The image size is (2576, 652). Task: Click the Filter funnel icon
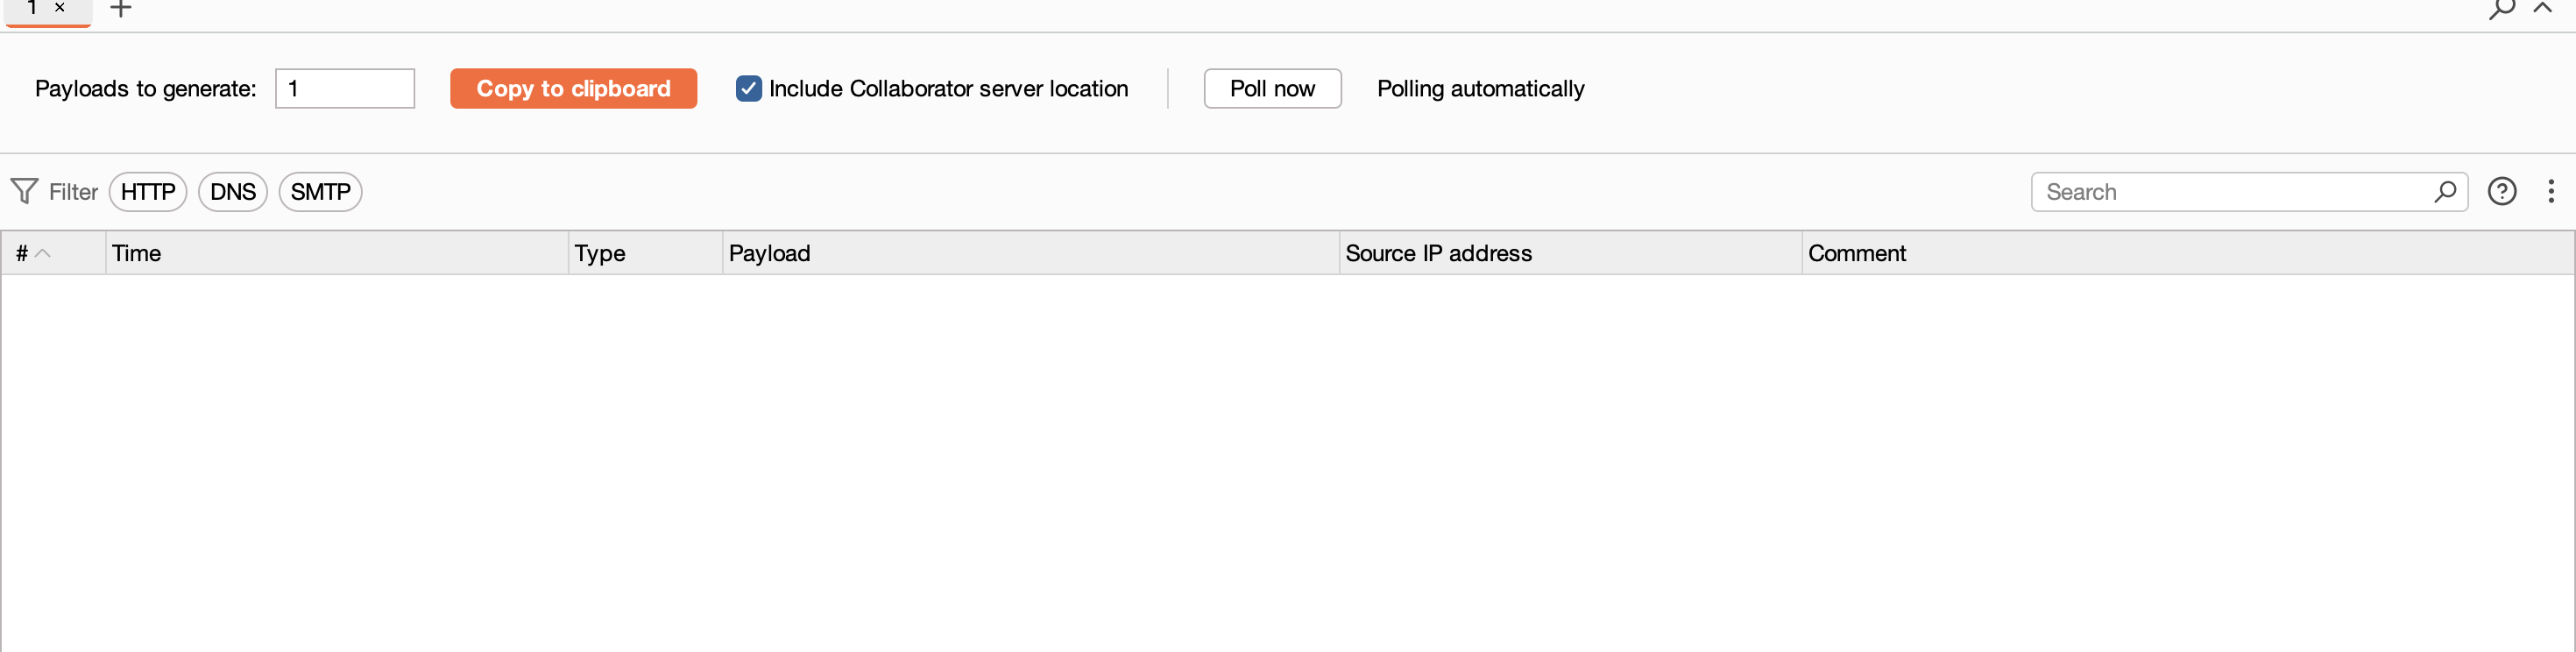tap(24, 191)
